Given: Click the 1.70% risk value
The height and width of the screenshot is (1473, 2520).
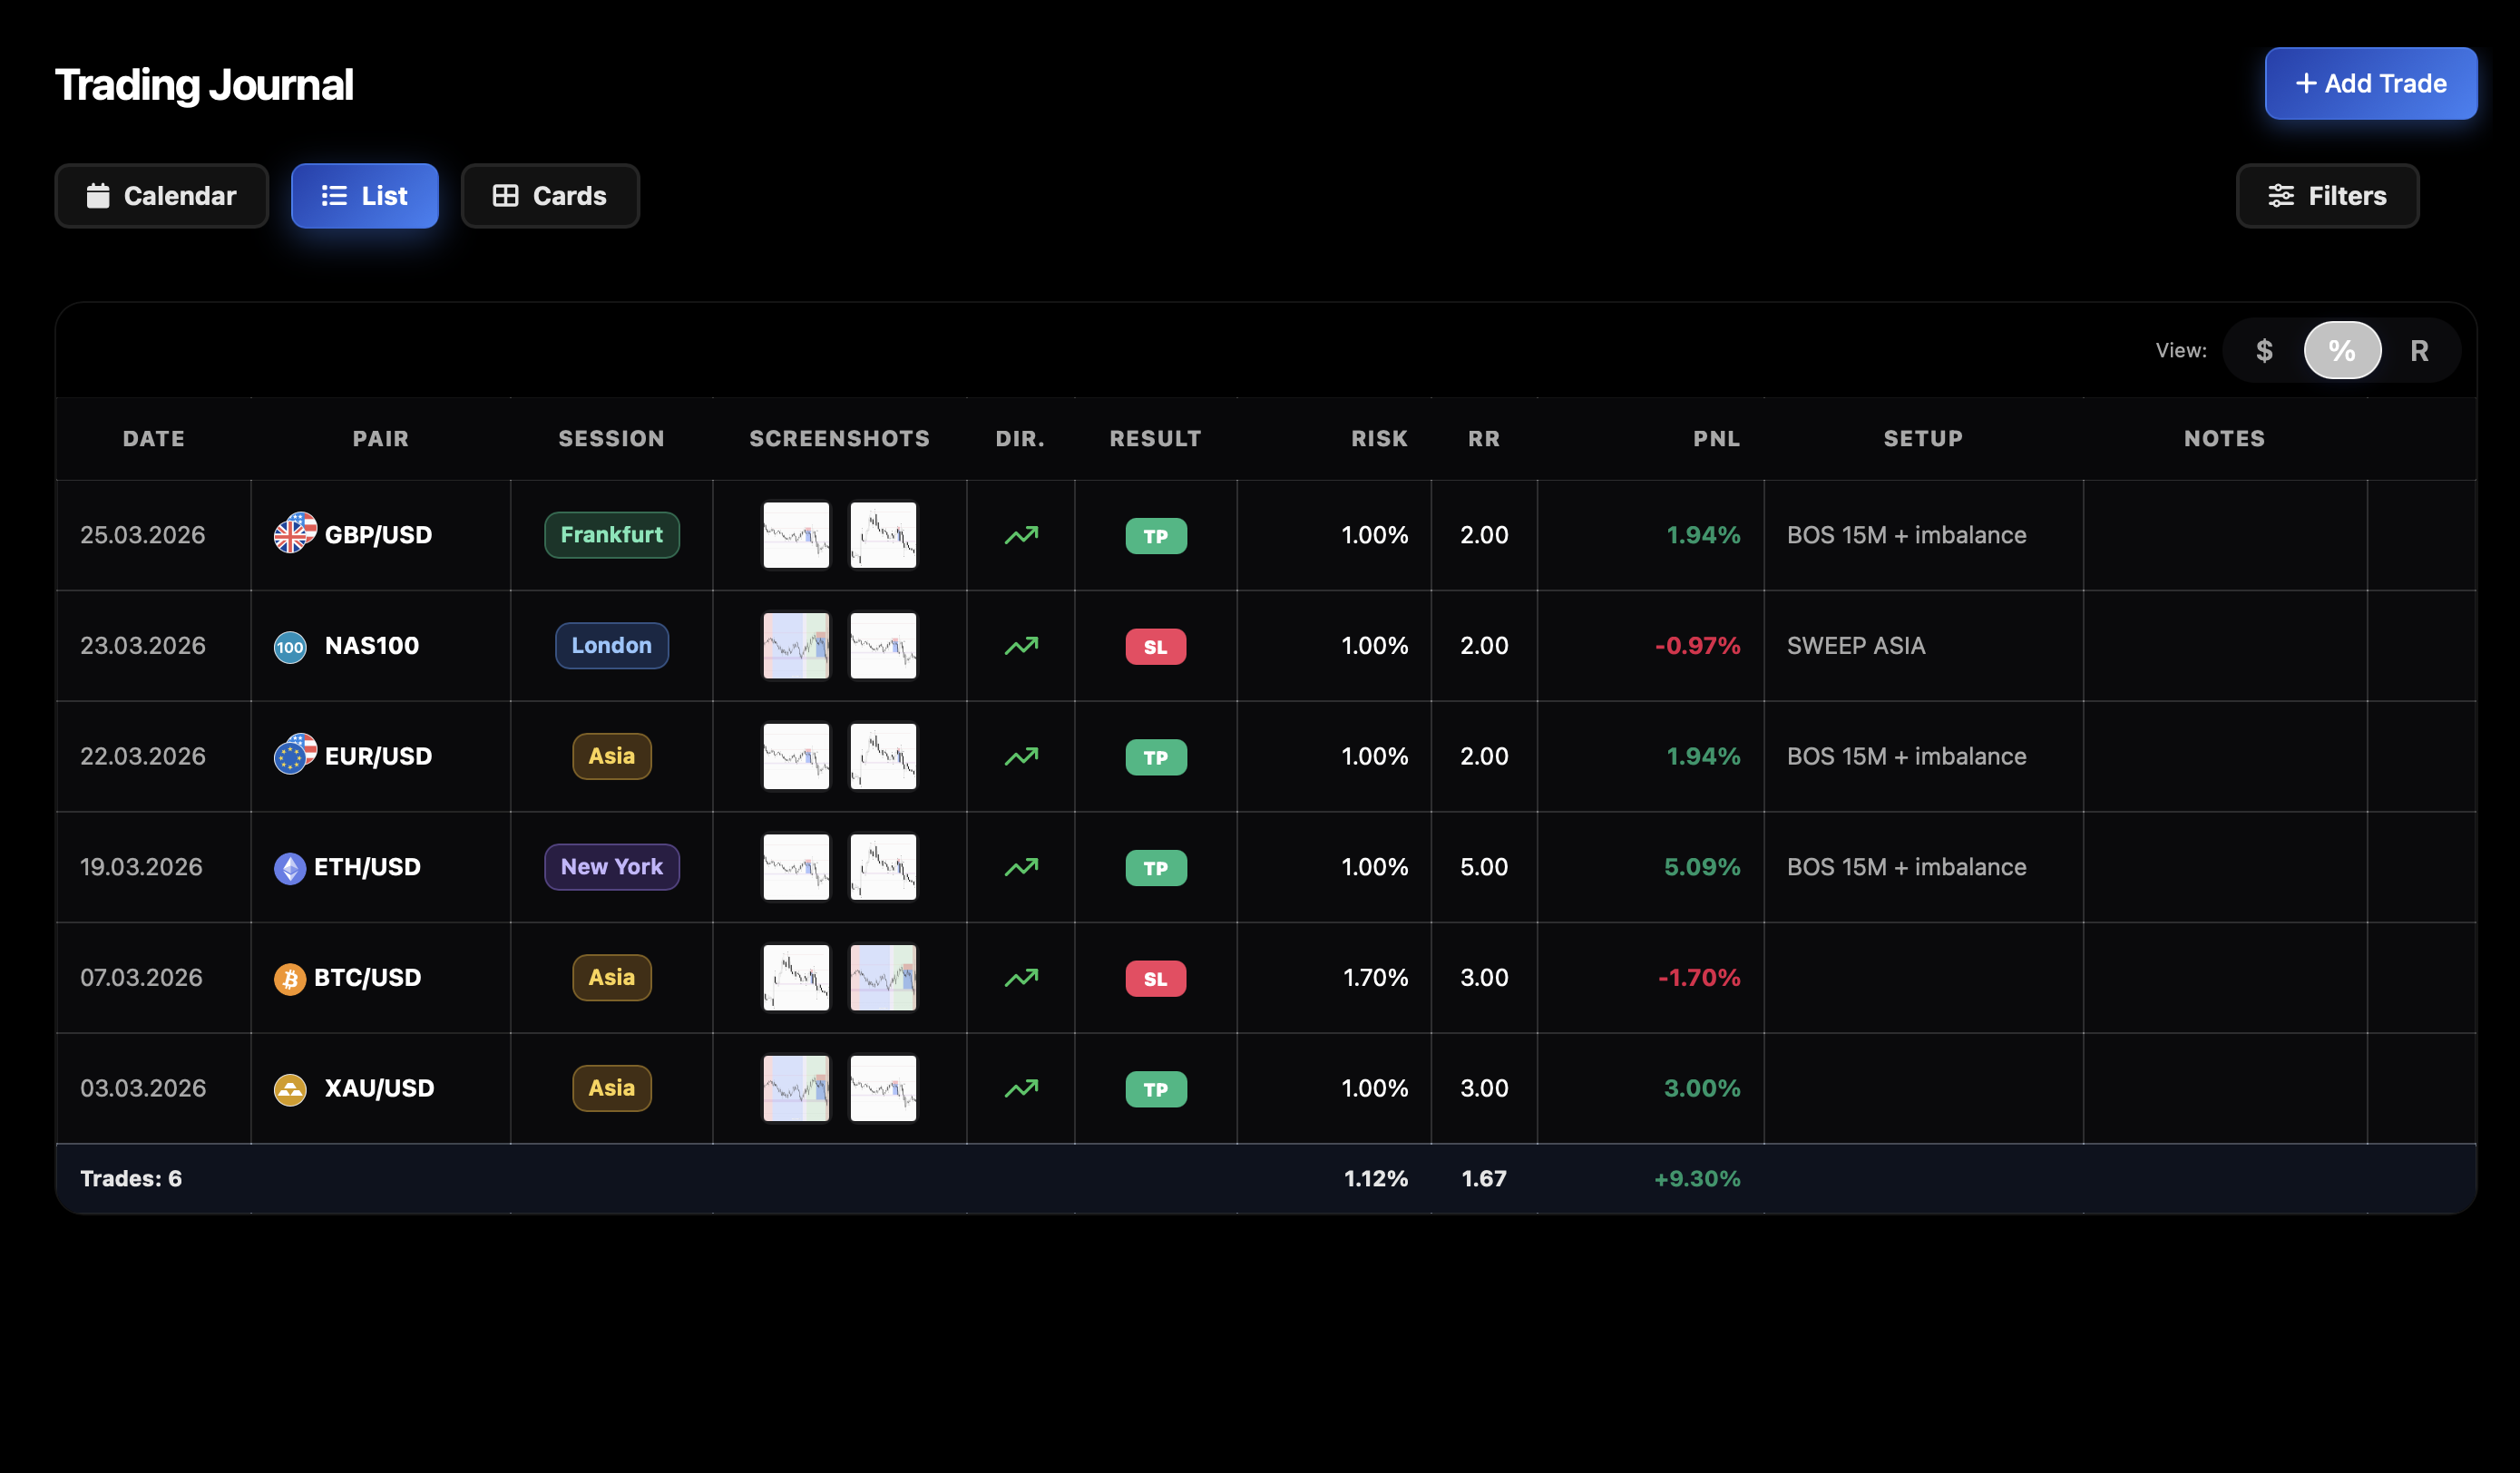Looking at the screenshot, I should click(1375, 977).
